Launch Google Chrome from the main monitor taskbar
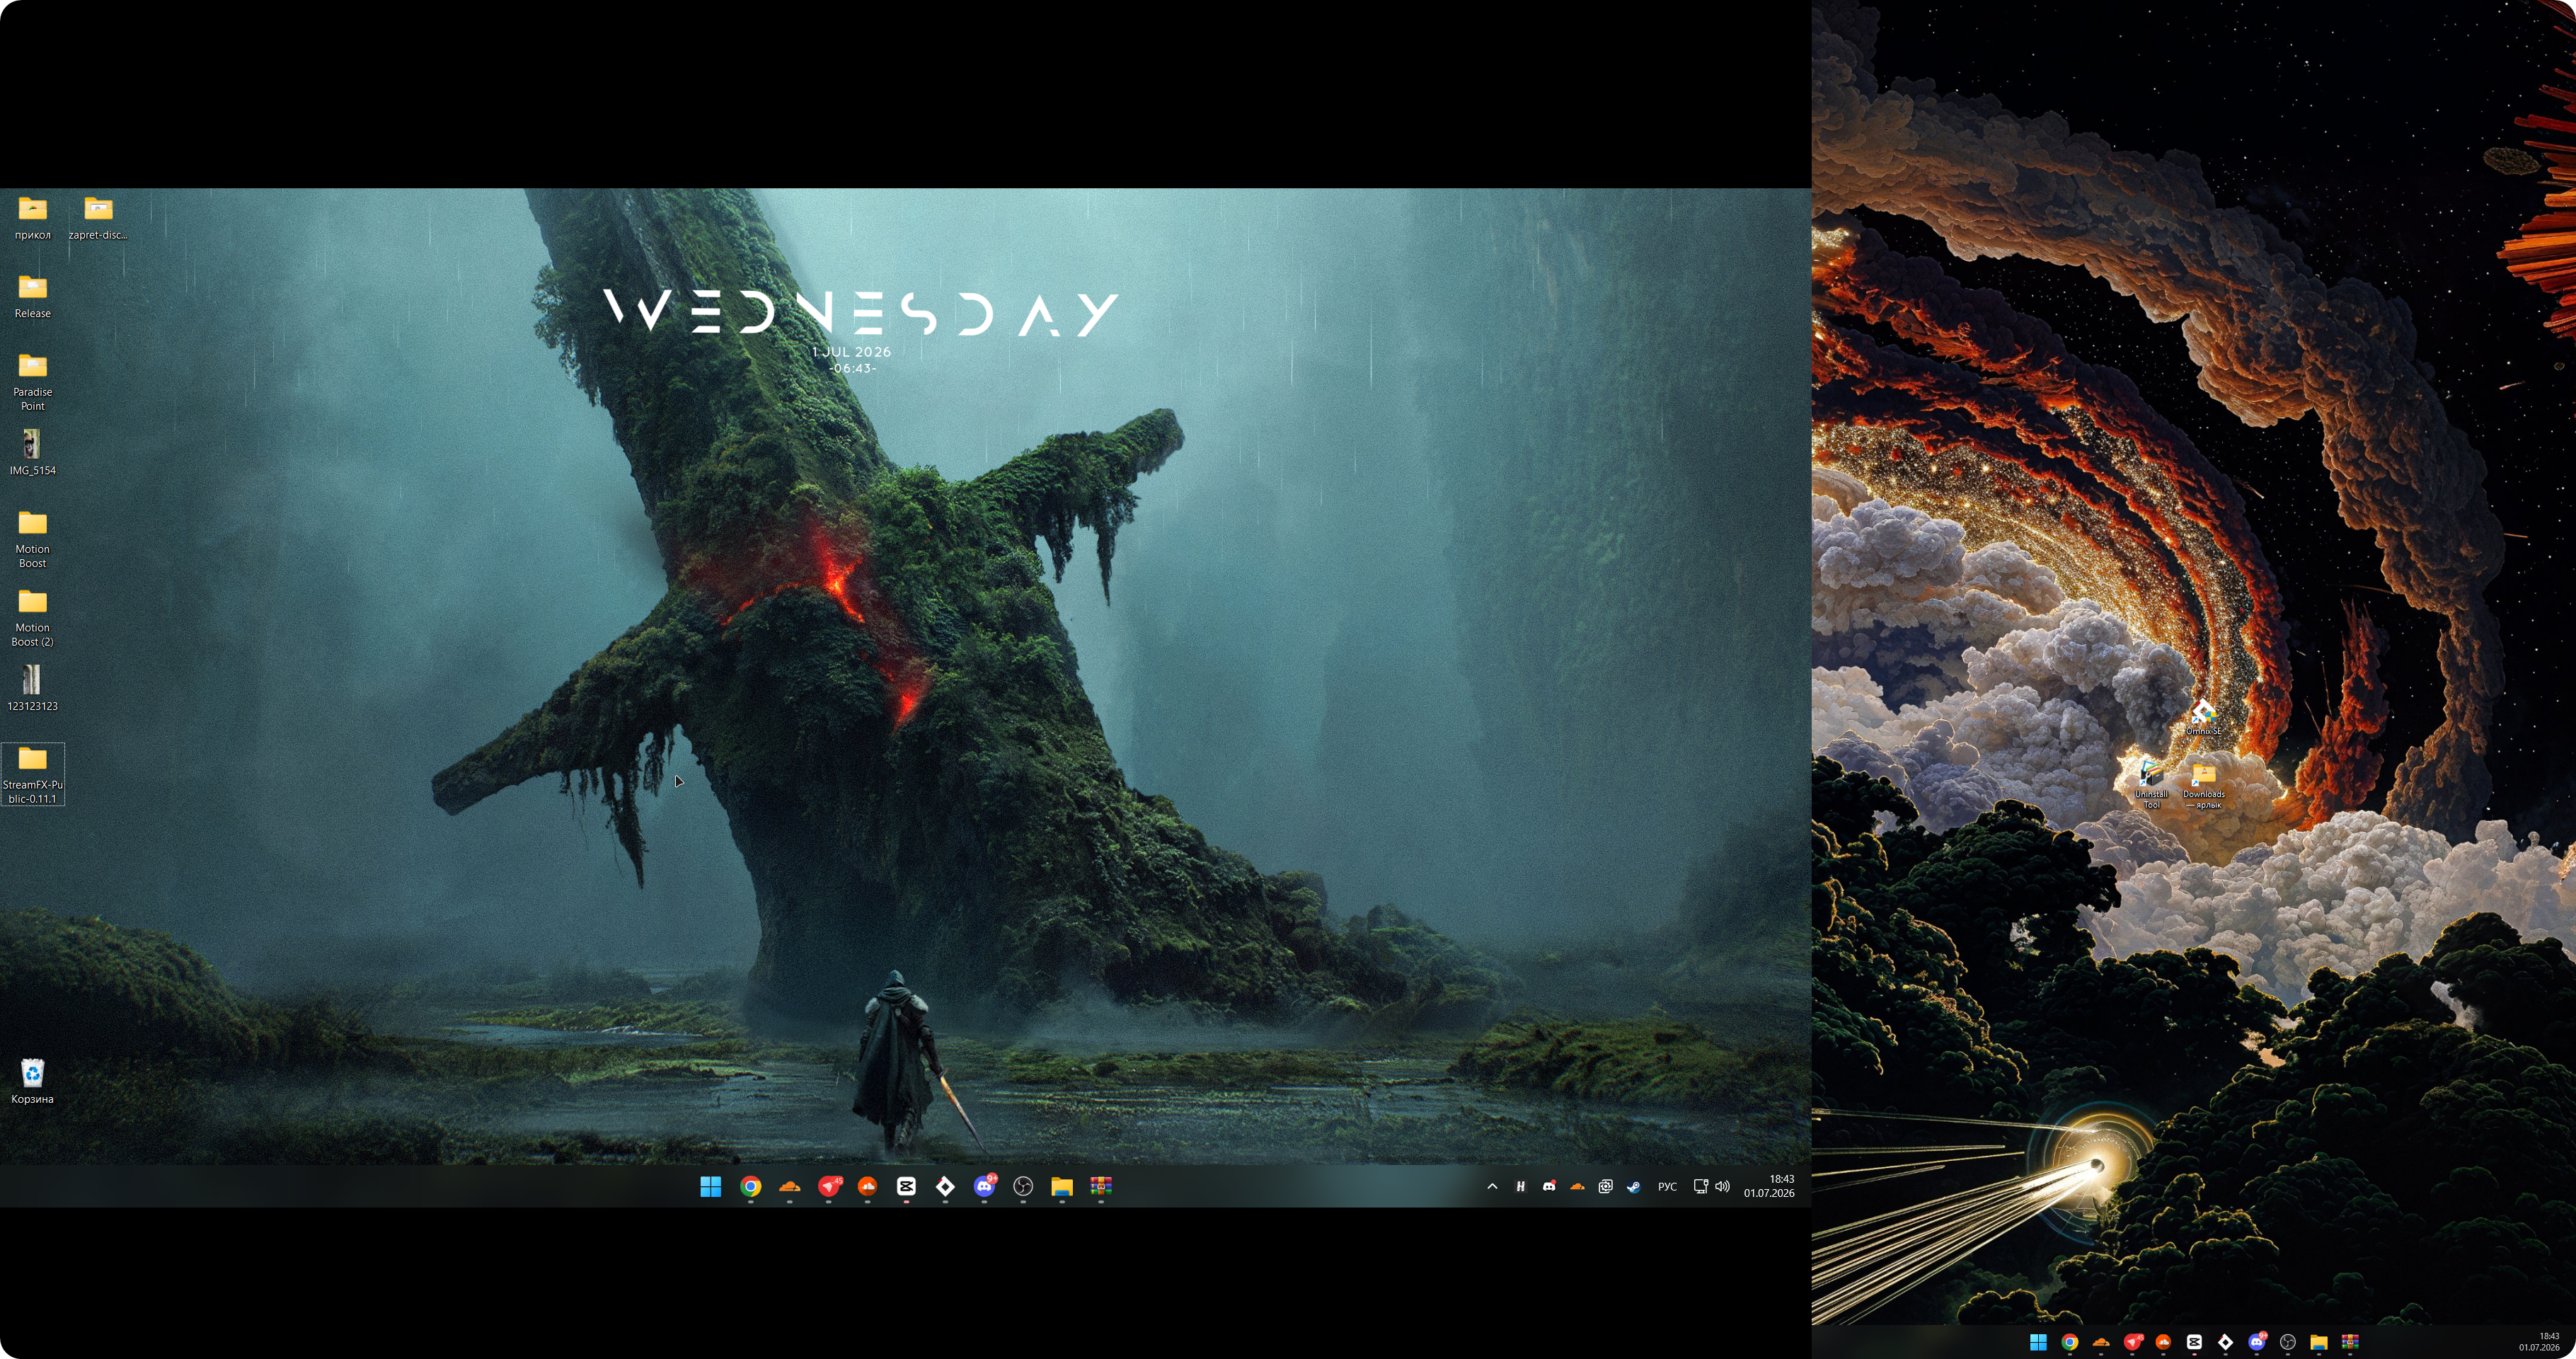This screenshot has height=1359, width=2576. point(750,1186)
